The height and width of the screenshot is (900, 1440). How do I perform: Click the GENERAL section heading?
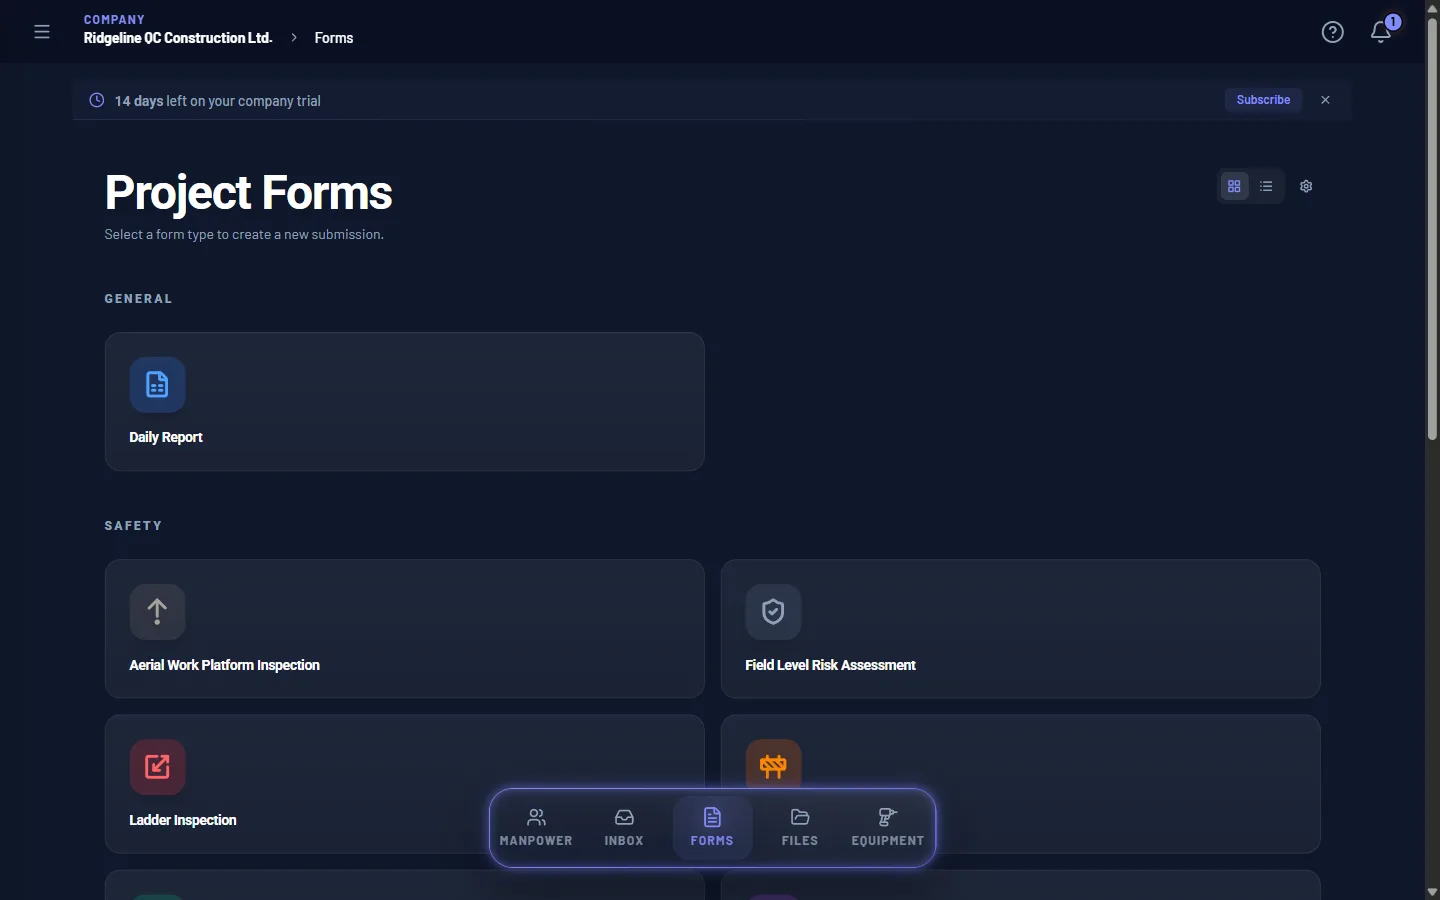(x=139, y=299)
